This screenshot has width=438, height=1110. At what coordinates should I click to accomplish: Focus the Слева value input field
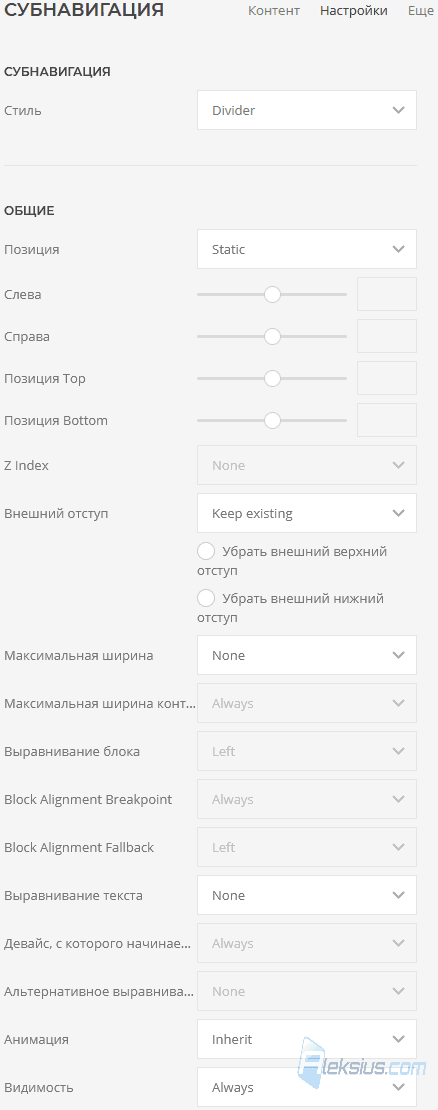[x=387, y=294]
